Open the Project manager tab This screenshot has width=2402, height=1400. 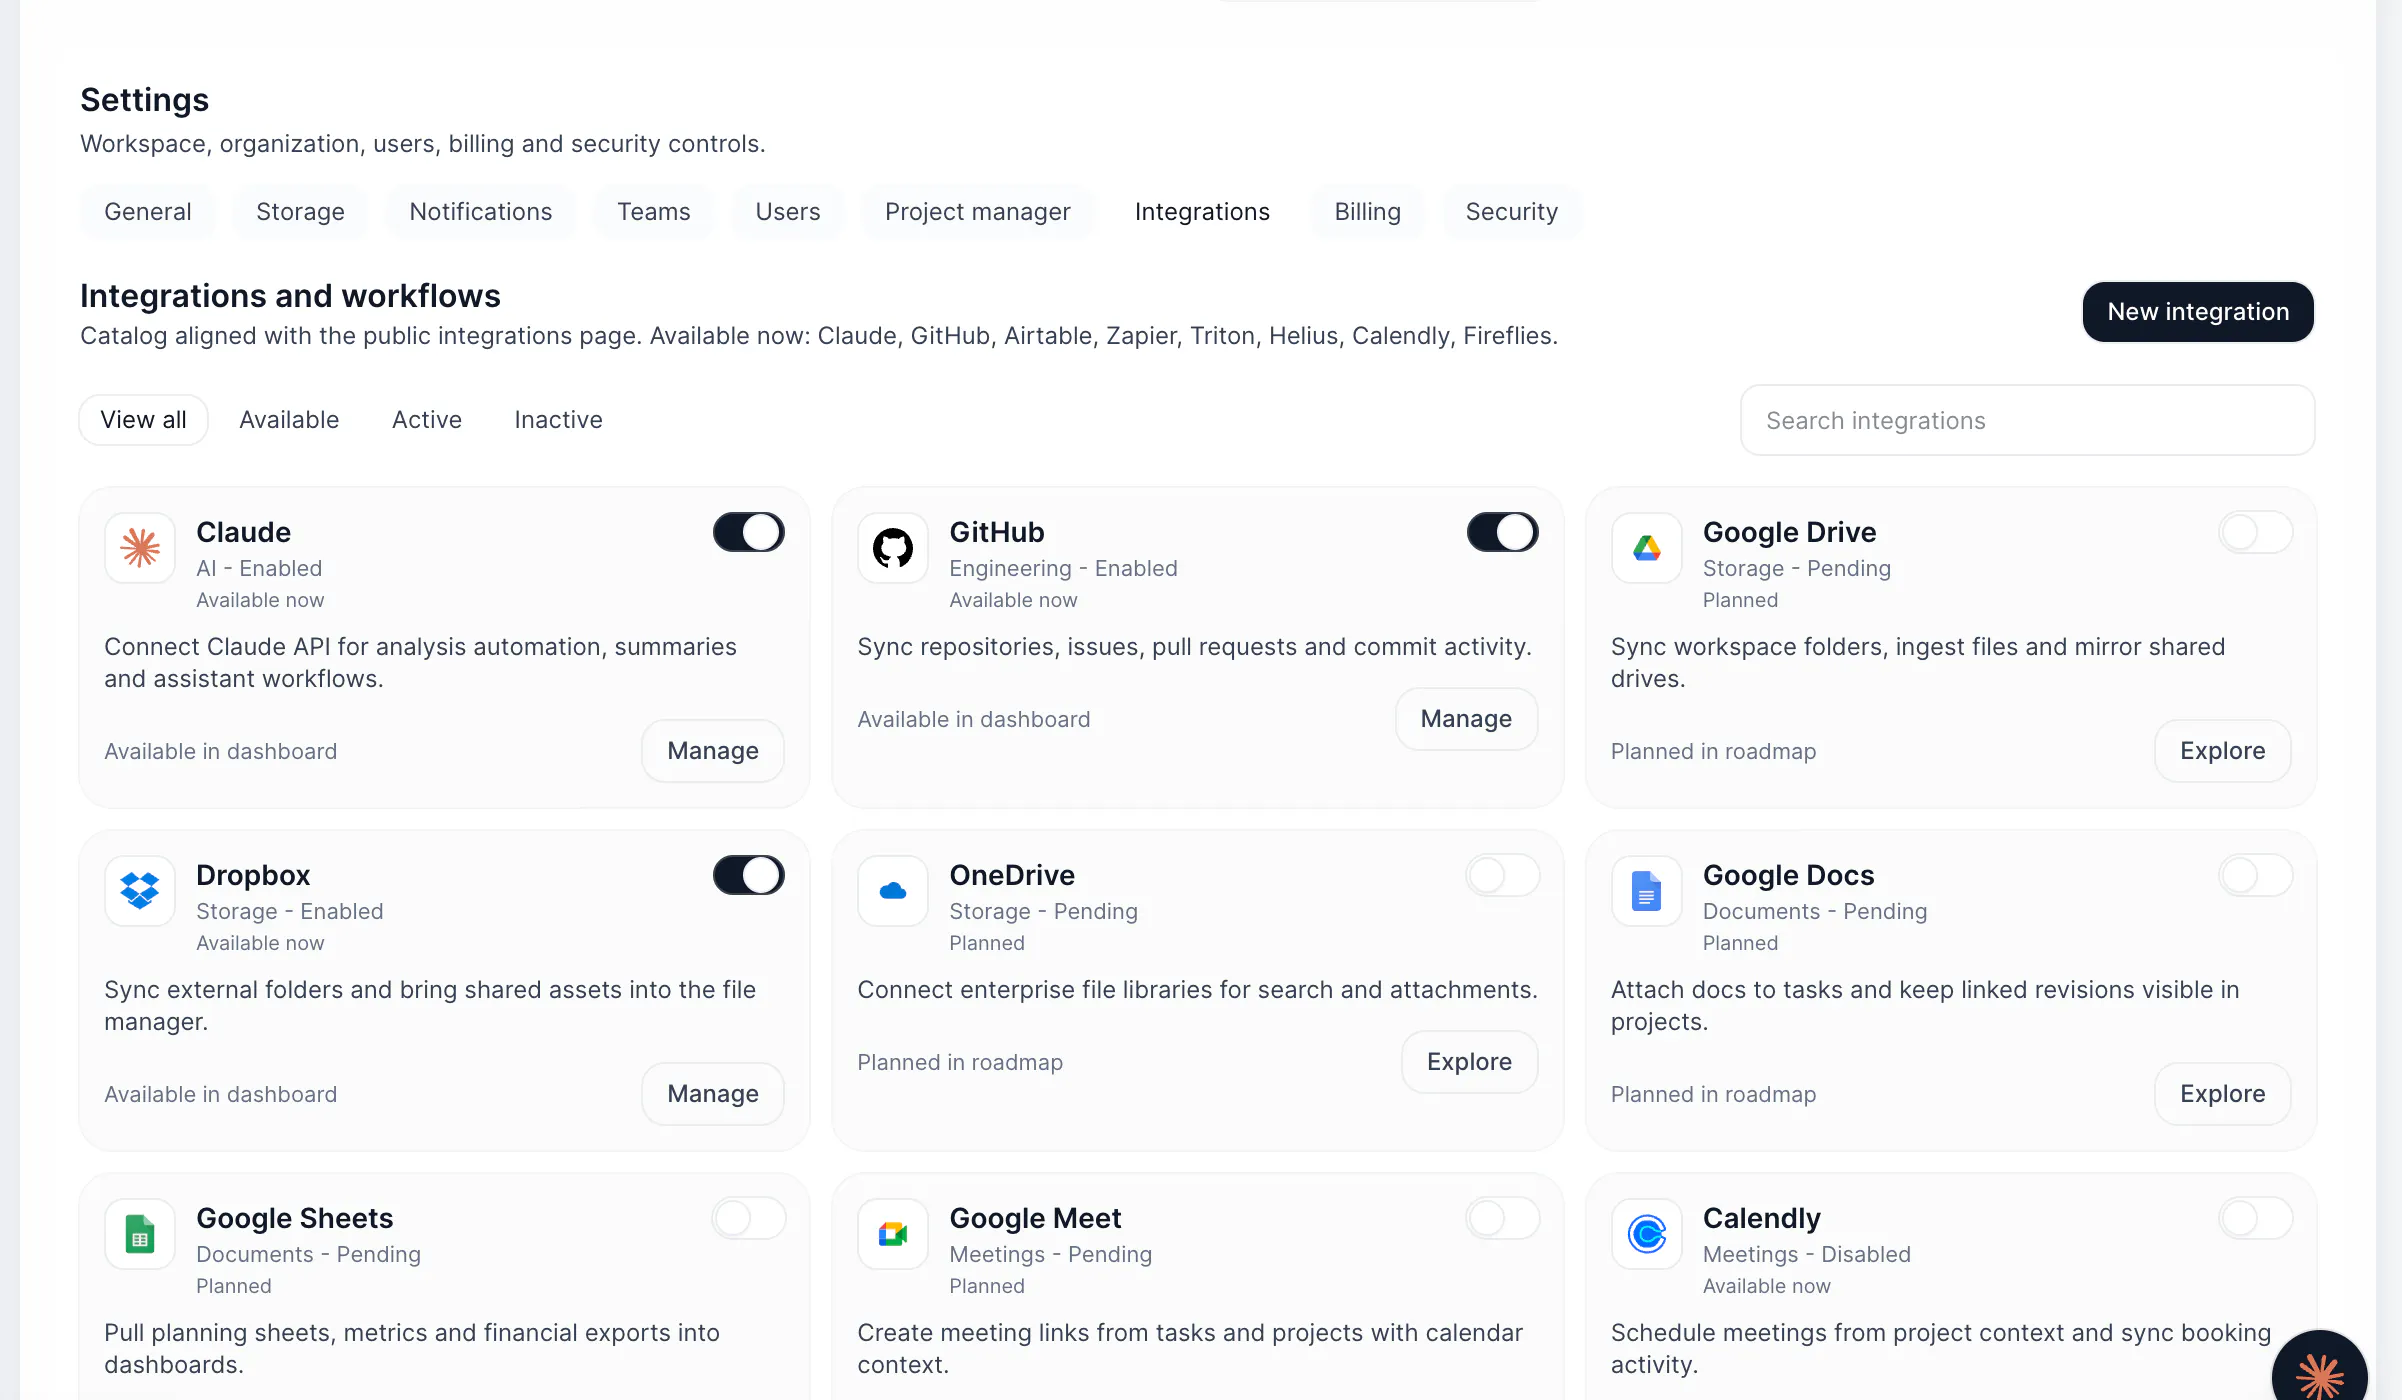point(978,212)
